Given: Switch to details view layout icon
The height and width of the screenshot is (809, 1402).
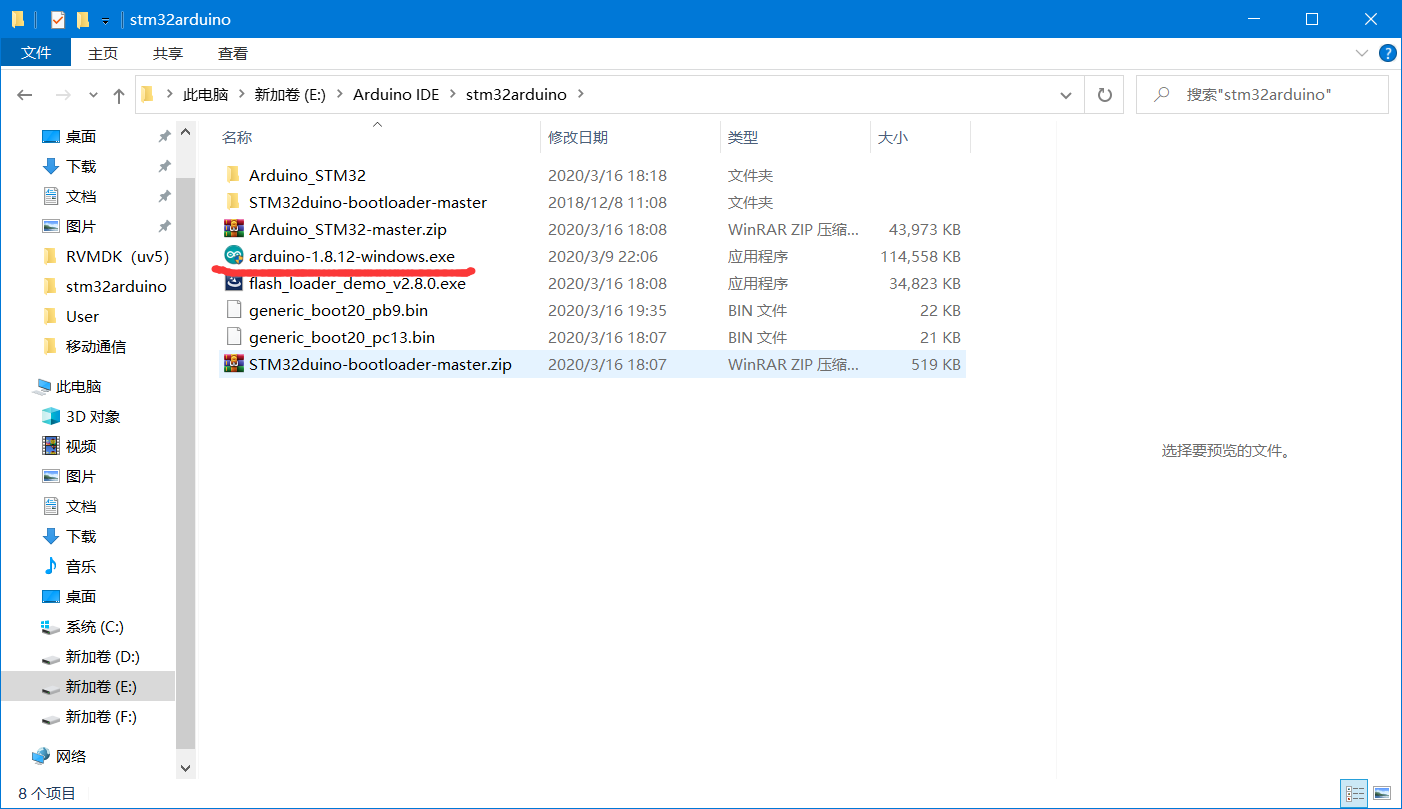Looking at the screenshot, I should click(1355, 794).
